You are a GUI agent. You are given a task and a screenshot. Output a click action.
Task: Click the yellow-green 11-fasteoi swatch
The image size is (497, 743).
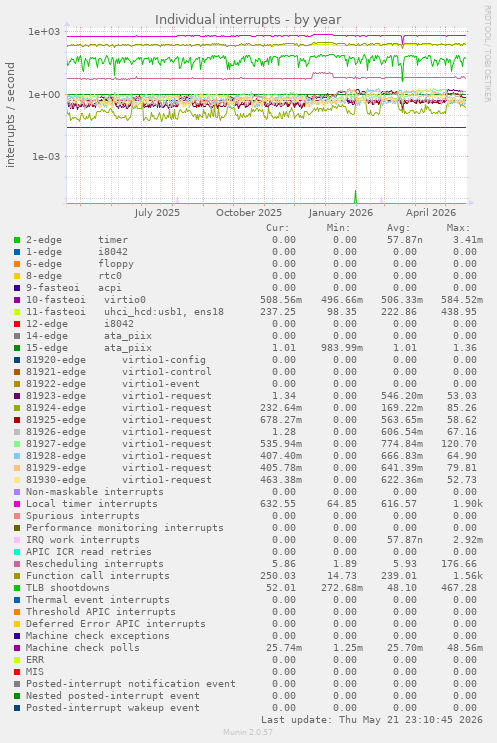point(17,312)
